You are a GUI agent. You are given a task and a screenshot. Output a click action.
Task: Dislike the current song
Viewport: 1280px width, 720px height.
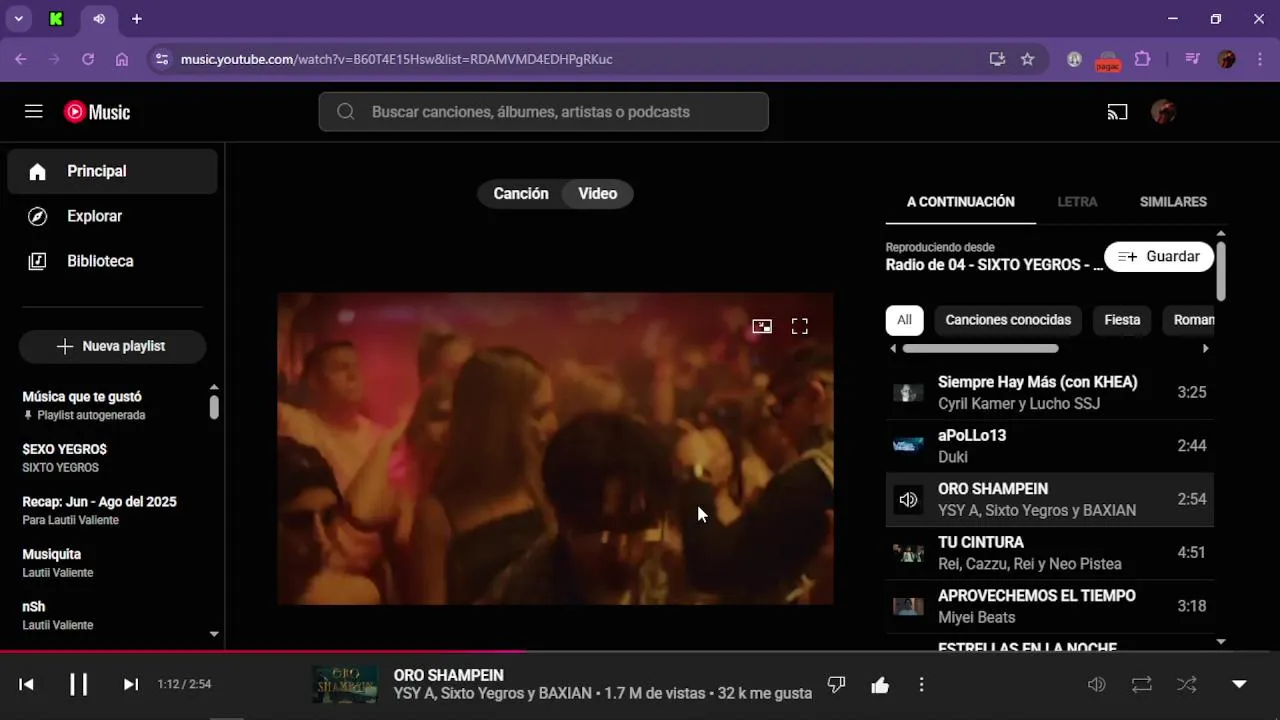click(837, 685)
